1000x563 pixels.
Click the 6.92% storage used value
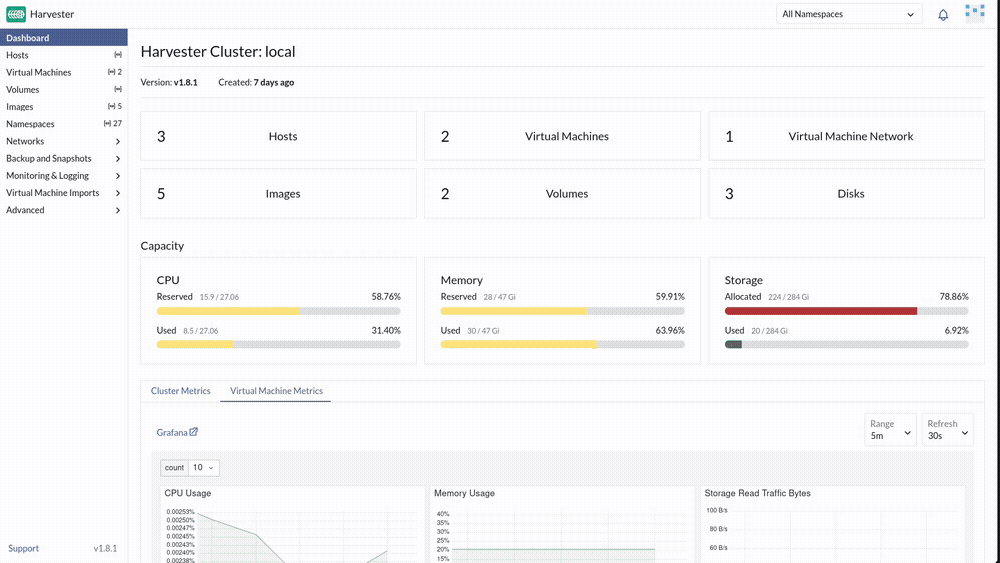957,330
